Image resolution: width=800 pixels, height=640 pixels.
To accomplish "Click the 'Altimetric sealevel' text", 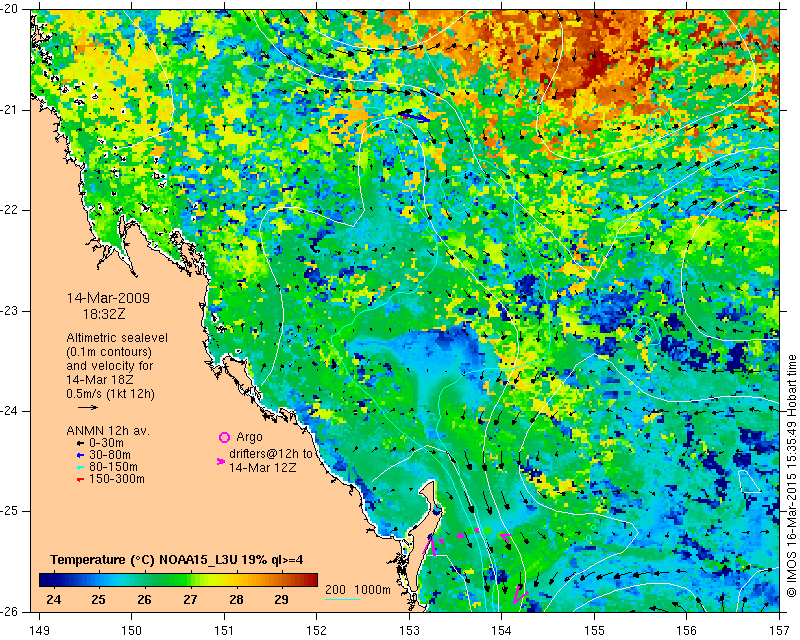I will [x=117, y=338].
